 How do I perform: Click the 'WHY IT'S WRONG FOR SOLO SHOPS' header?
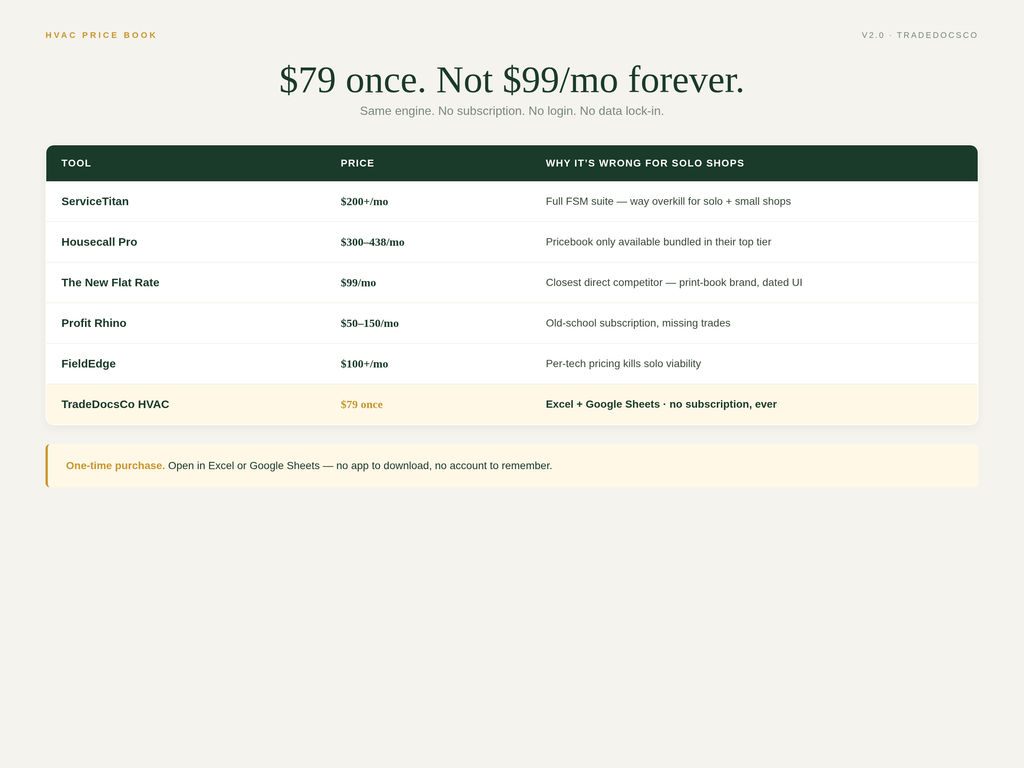(645, 163)
